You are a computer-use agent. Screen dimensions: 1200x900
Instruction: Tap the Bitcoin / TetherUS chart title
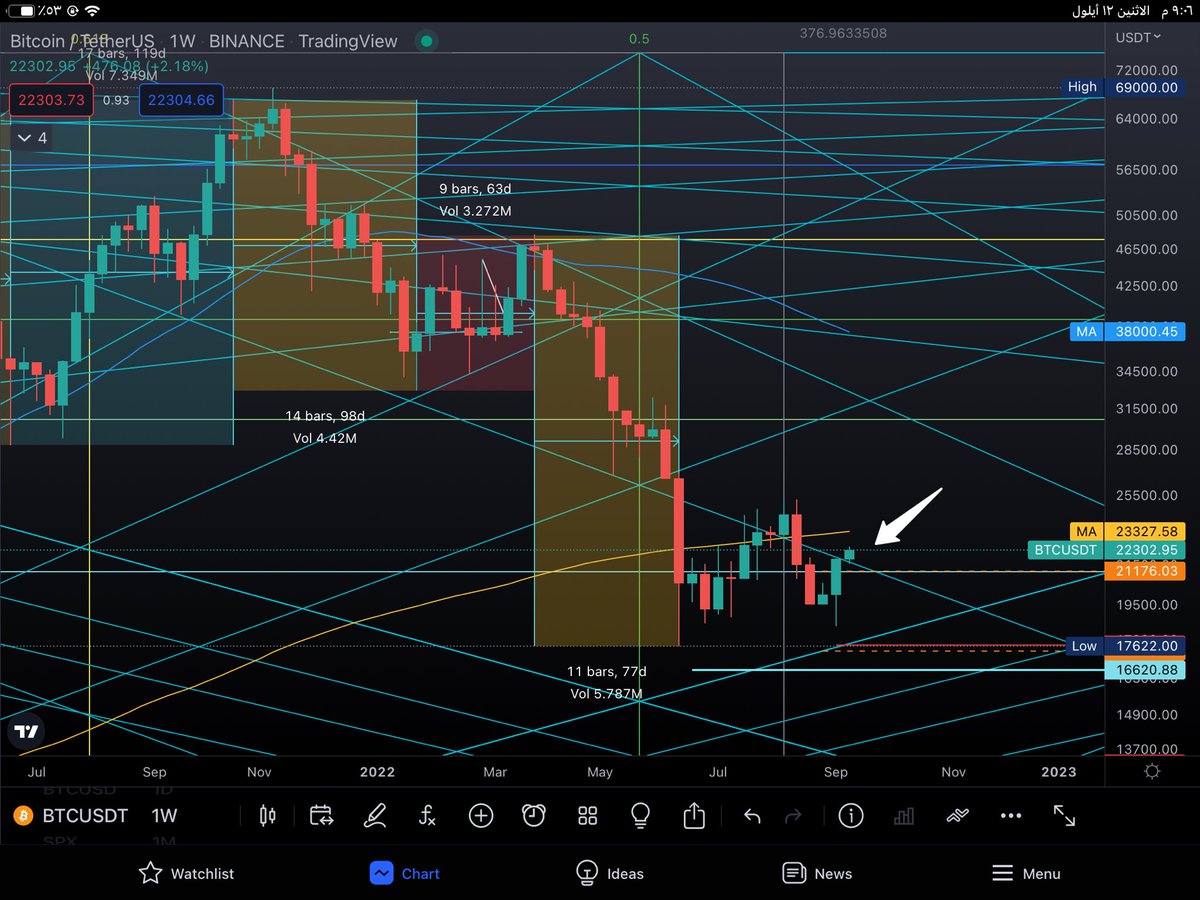click(x=83, y=41)
